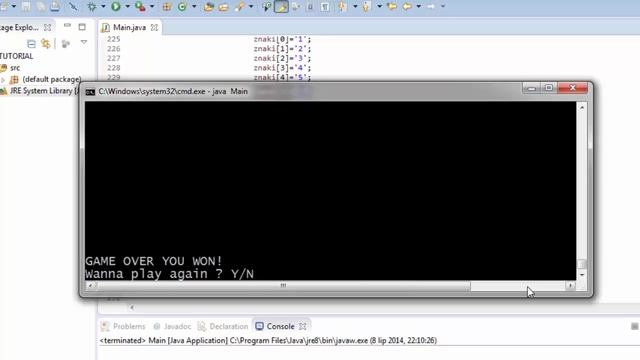Click cmd window scroll down arrow
The height and width of the screenshot is (360, 640).
pyautogui.click(x=582, y=275)
